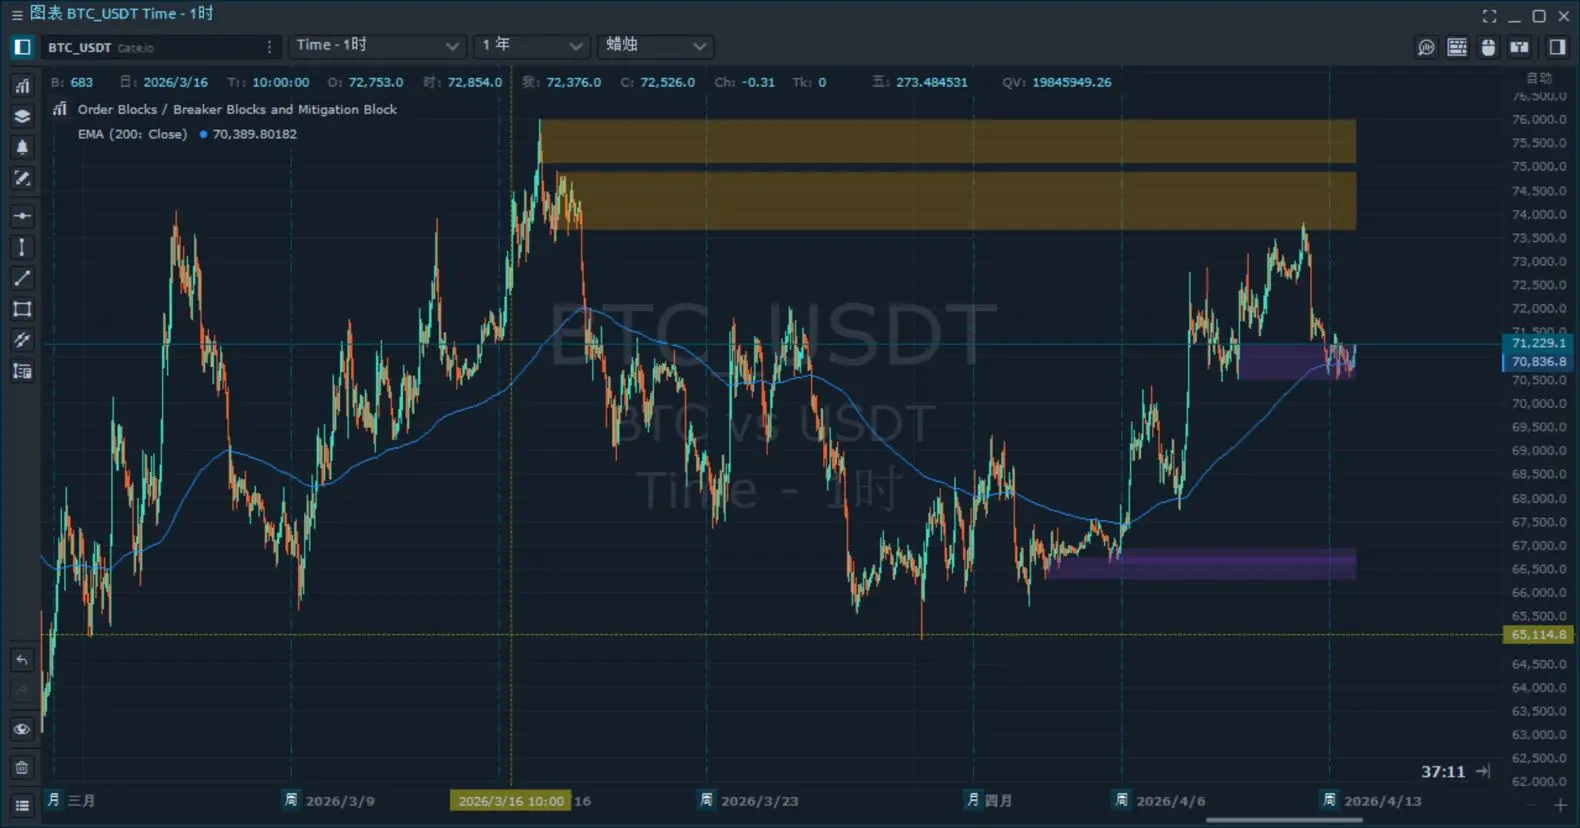Click the undo arrow button
The image size is (1580, 828).
(22, 660)
